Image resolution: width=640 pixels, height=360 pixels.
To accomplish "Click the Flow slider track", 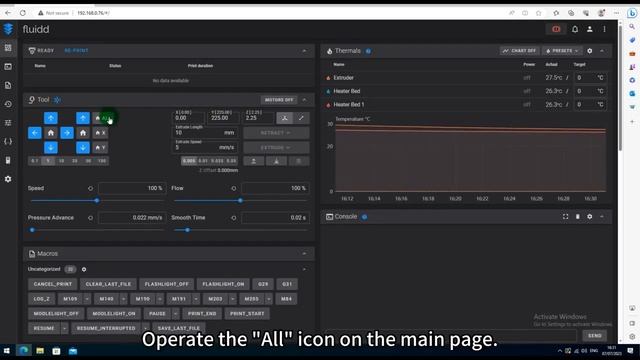I will point(240,200).
